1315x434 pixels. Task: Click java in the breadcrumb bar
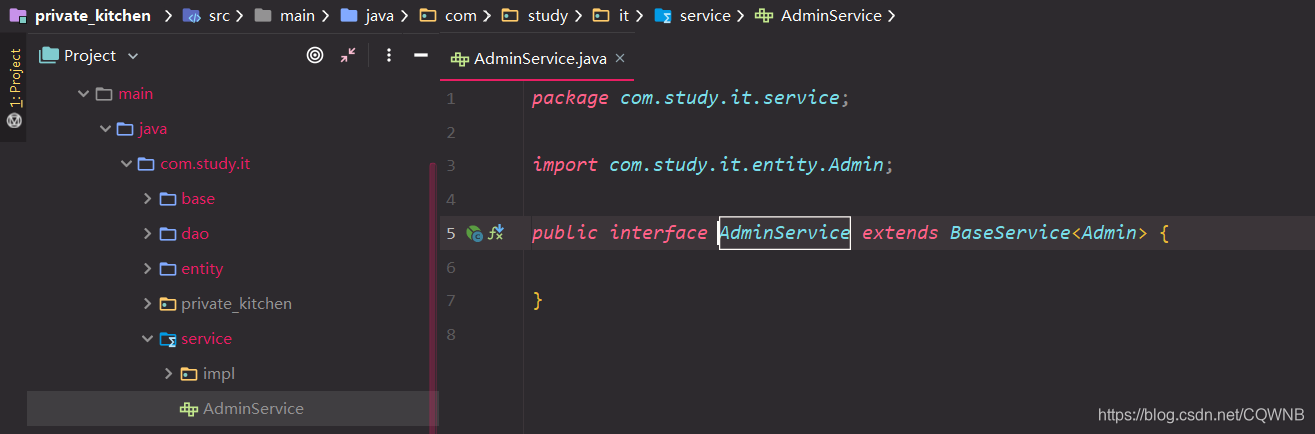click(x=379, y=16)
